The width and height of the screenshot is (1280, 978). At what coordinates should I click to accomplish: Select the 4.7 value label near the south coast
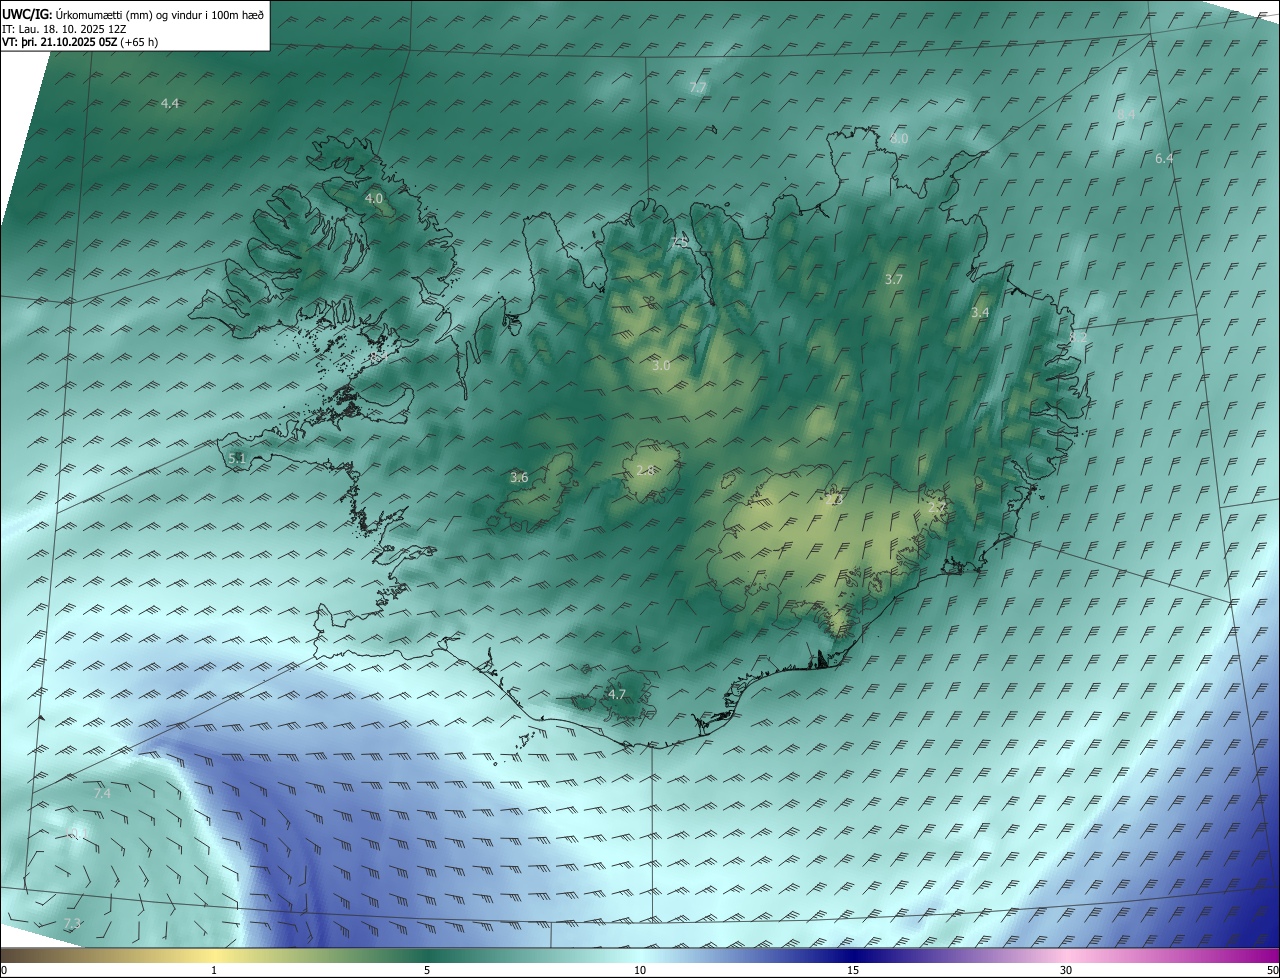click(617, 694)
